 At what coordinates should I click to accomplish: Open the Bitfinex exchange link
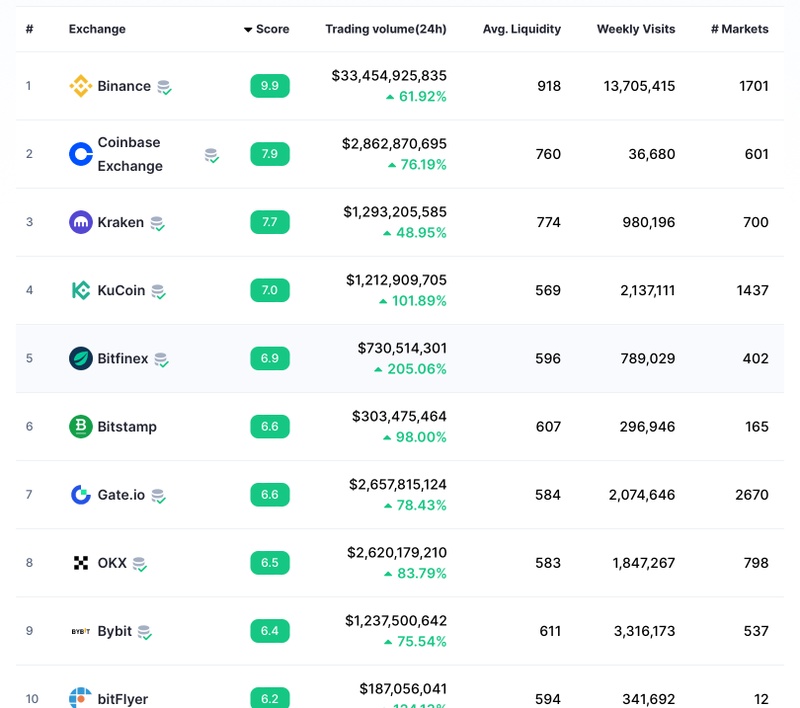tap(123, 359)
